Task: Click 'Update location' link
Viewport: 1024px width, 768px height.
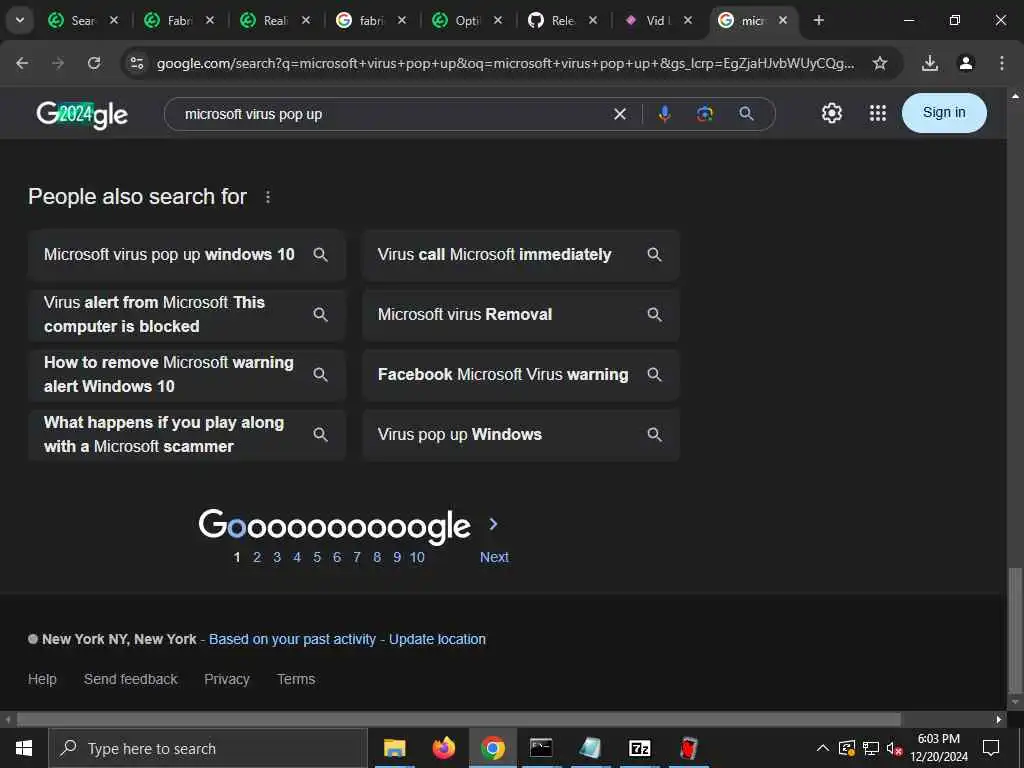Action: click(x=438, y=639)
